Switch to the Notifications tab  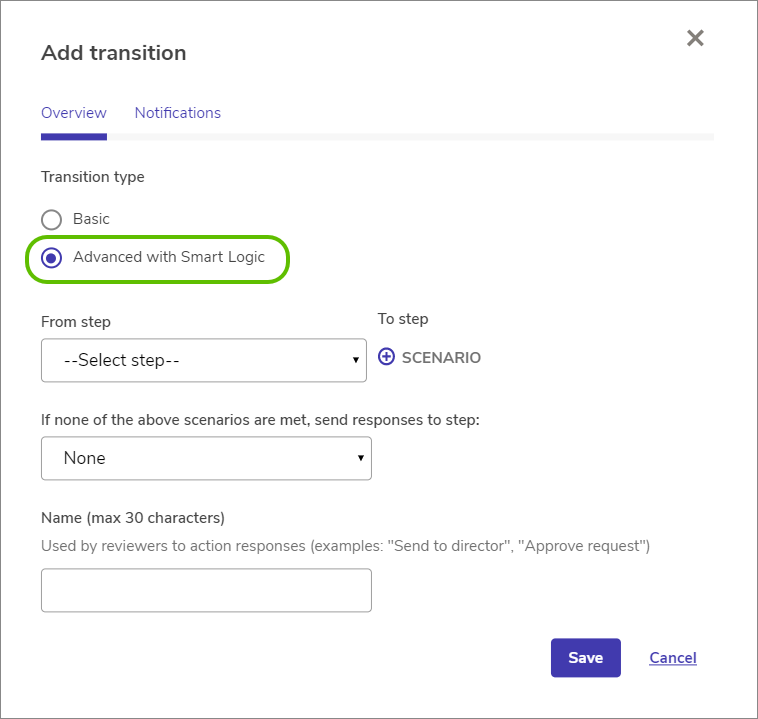[x=177, y=113]
